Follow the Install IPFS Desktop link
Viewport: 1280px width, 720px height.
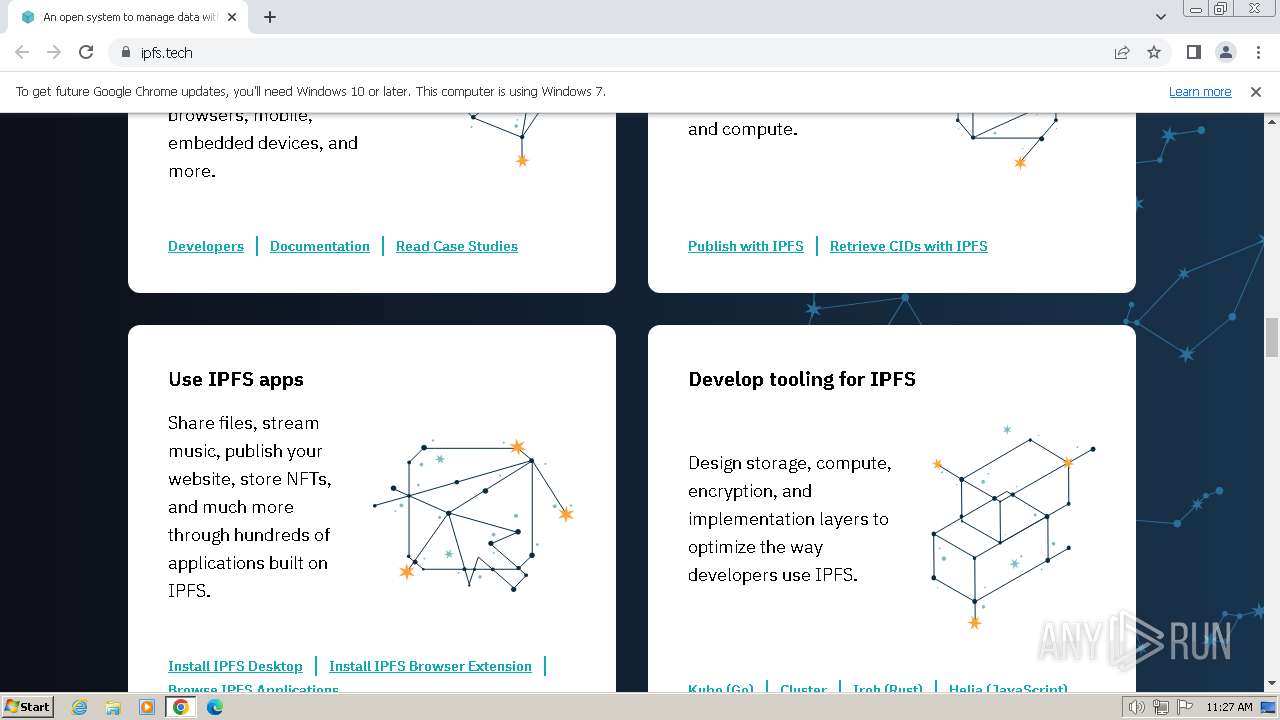pyautogui.click(x=235, y=666)
